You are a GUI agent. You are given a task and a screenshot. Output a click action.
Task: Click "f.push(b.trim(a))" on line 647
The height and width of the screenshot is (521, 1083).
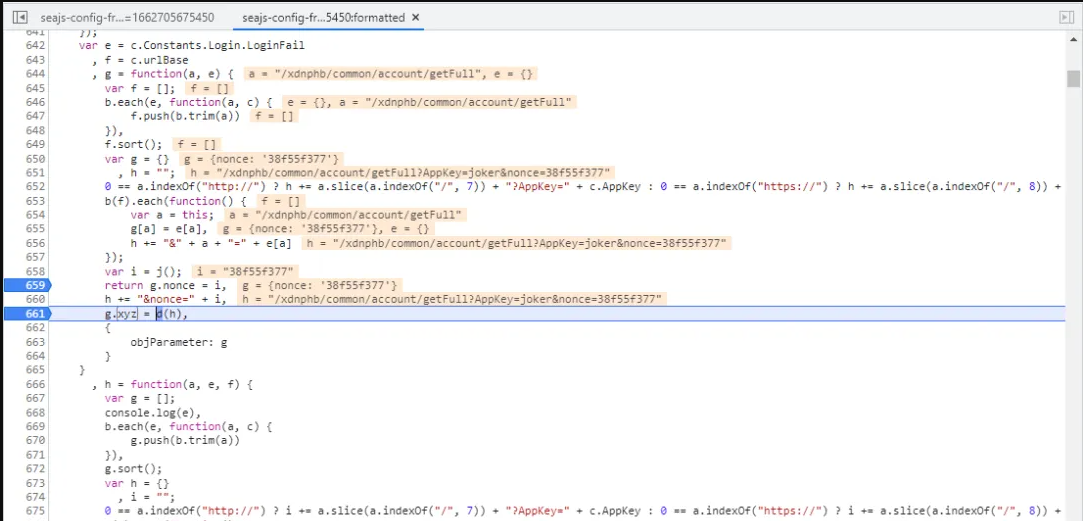185,116
